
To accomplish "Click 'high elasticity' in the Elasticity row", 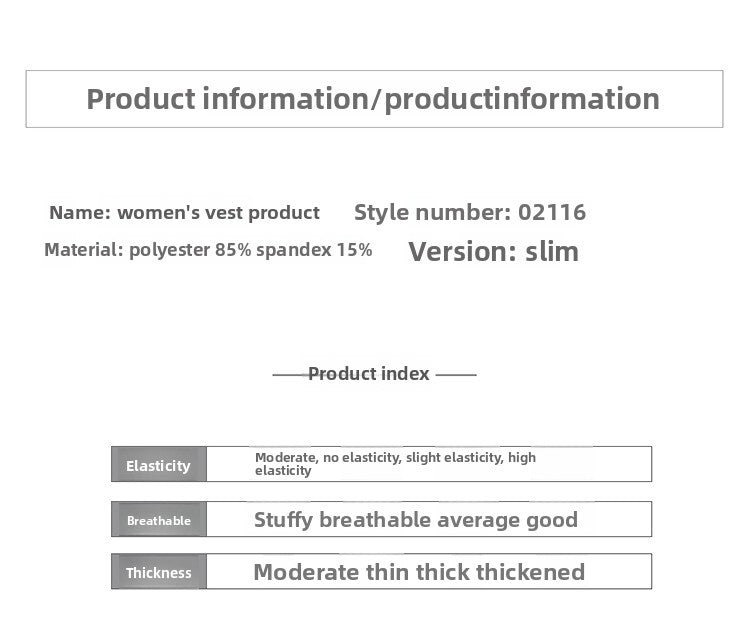I will click(395, 464).
